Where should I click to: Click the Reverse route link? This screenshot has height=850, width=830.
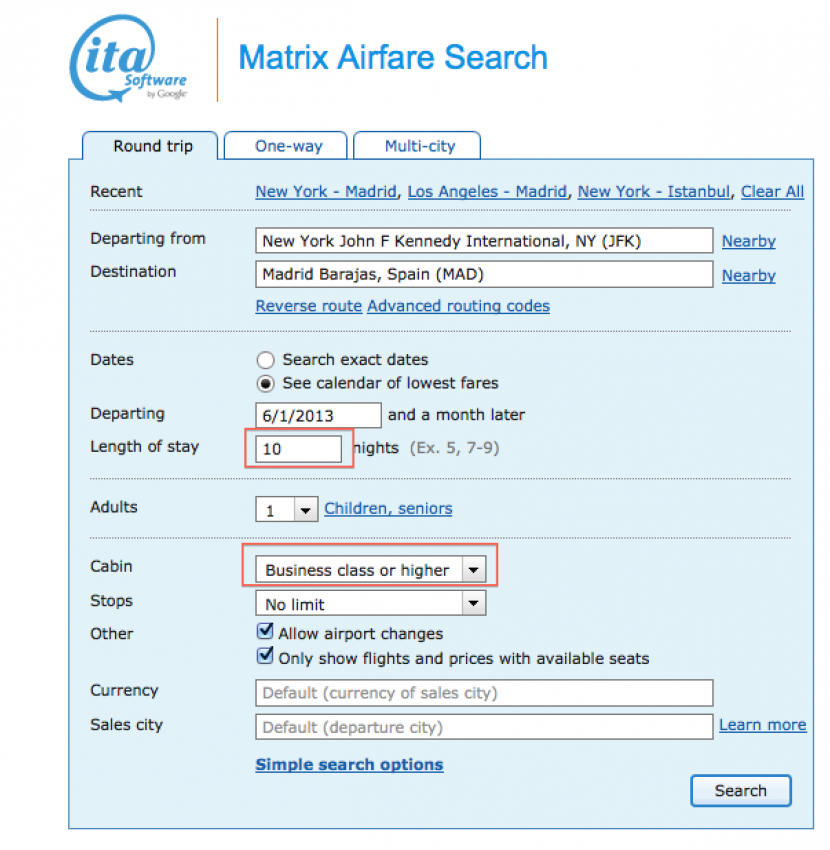[308, 306]
